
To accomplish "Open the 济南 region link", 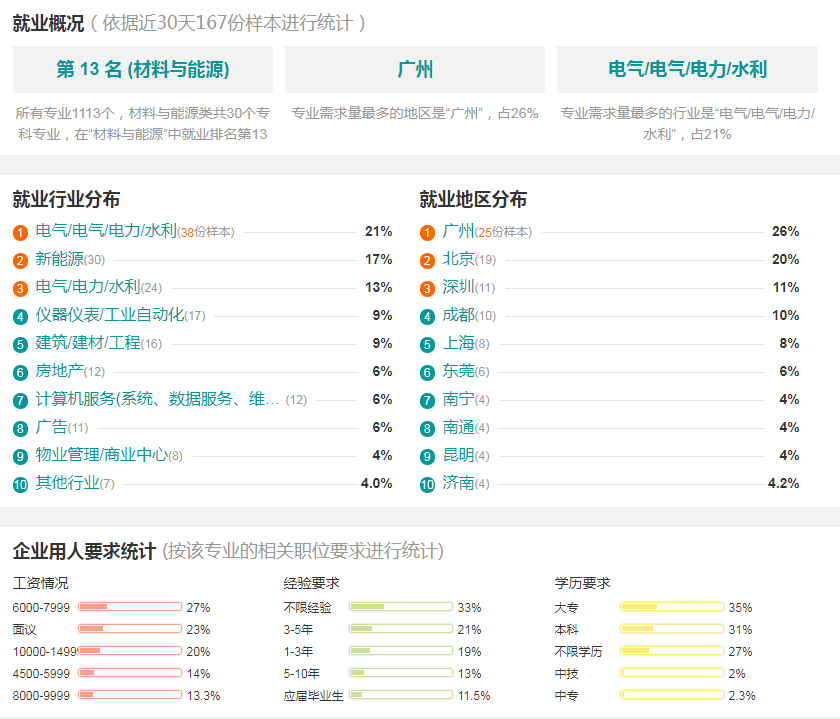I will tap(459, 483).
